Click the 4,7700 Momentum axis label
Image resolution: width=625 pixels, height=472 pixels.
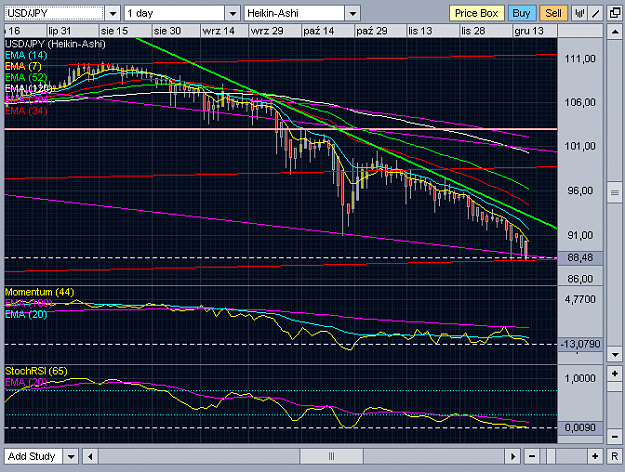pyautogui.click(x=580, y=299)
